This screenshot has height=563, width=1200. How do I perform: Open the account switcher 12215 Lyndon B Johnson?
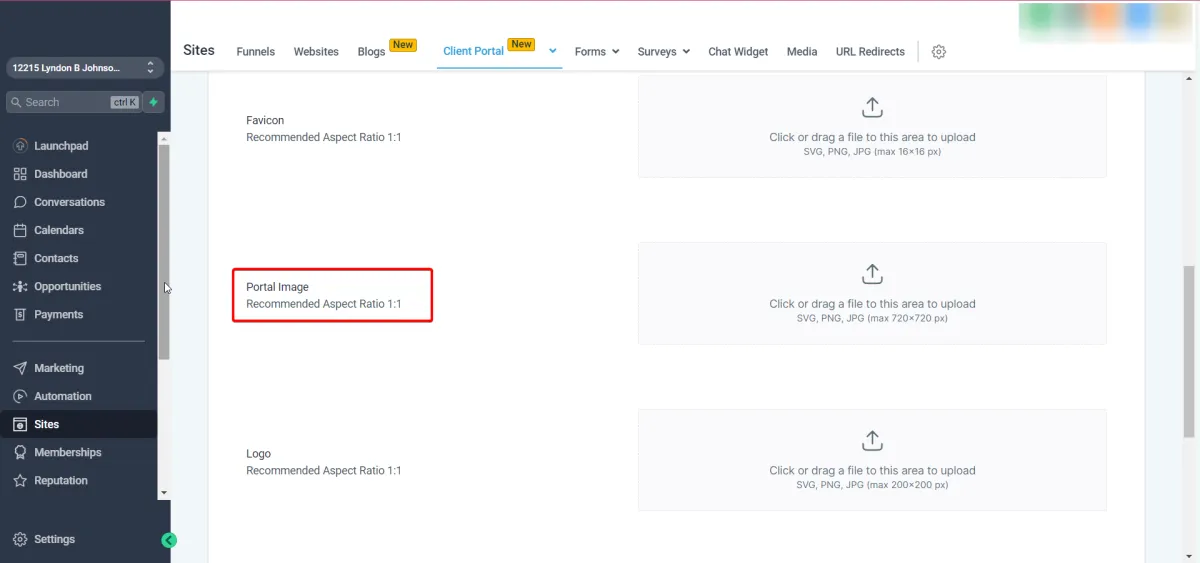tap(84, 68)
